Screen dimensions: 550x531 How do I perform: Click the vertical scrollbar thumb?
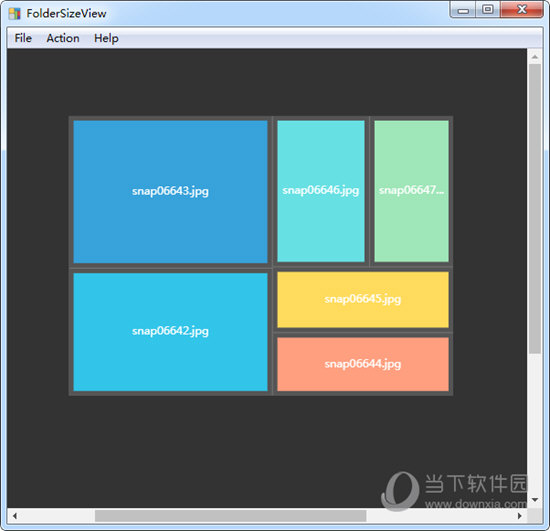click(x=535, y=209)
